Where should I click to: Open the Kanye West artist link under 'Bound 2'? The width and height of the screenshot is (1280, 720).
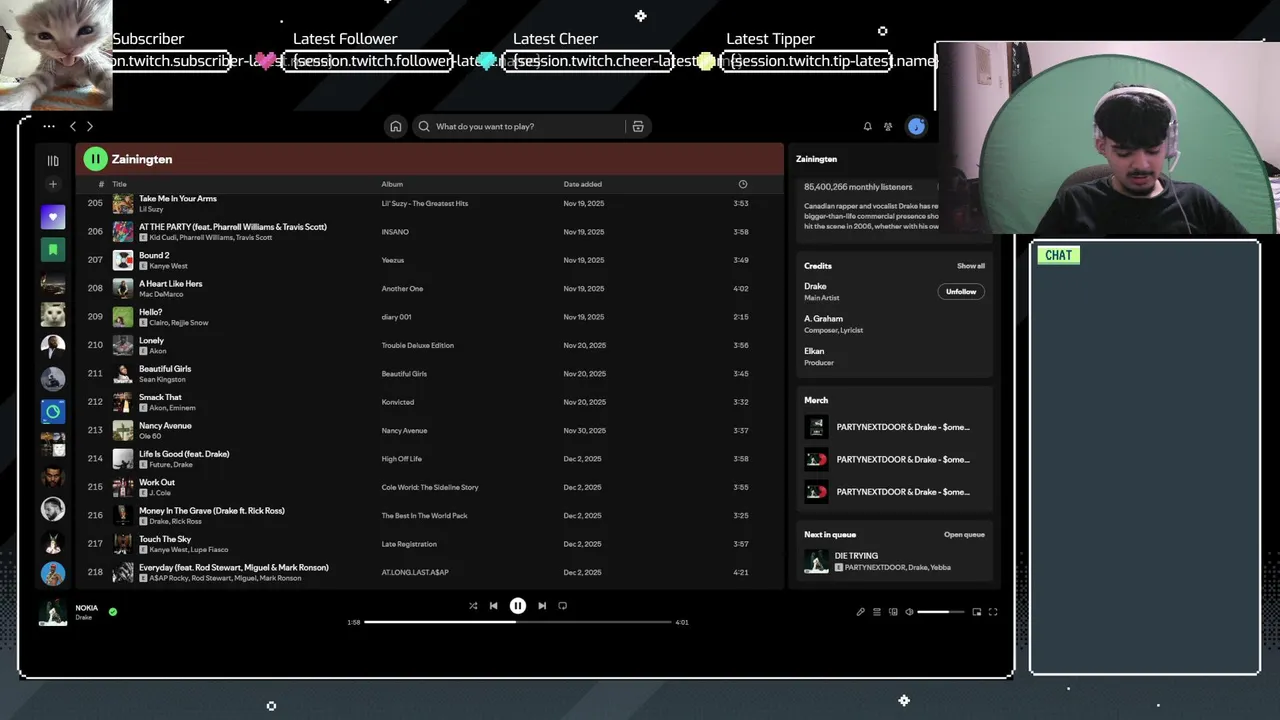pyautogui.click(x=168, y=266)
